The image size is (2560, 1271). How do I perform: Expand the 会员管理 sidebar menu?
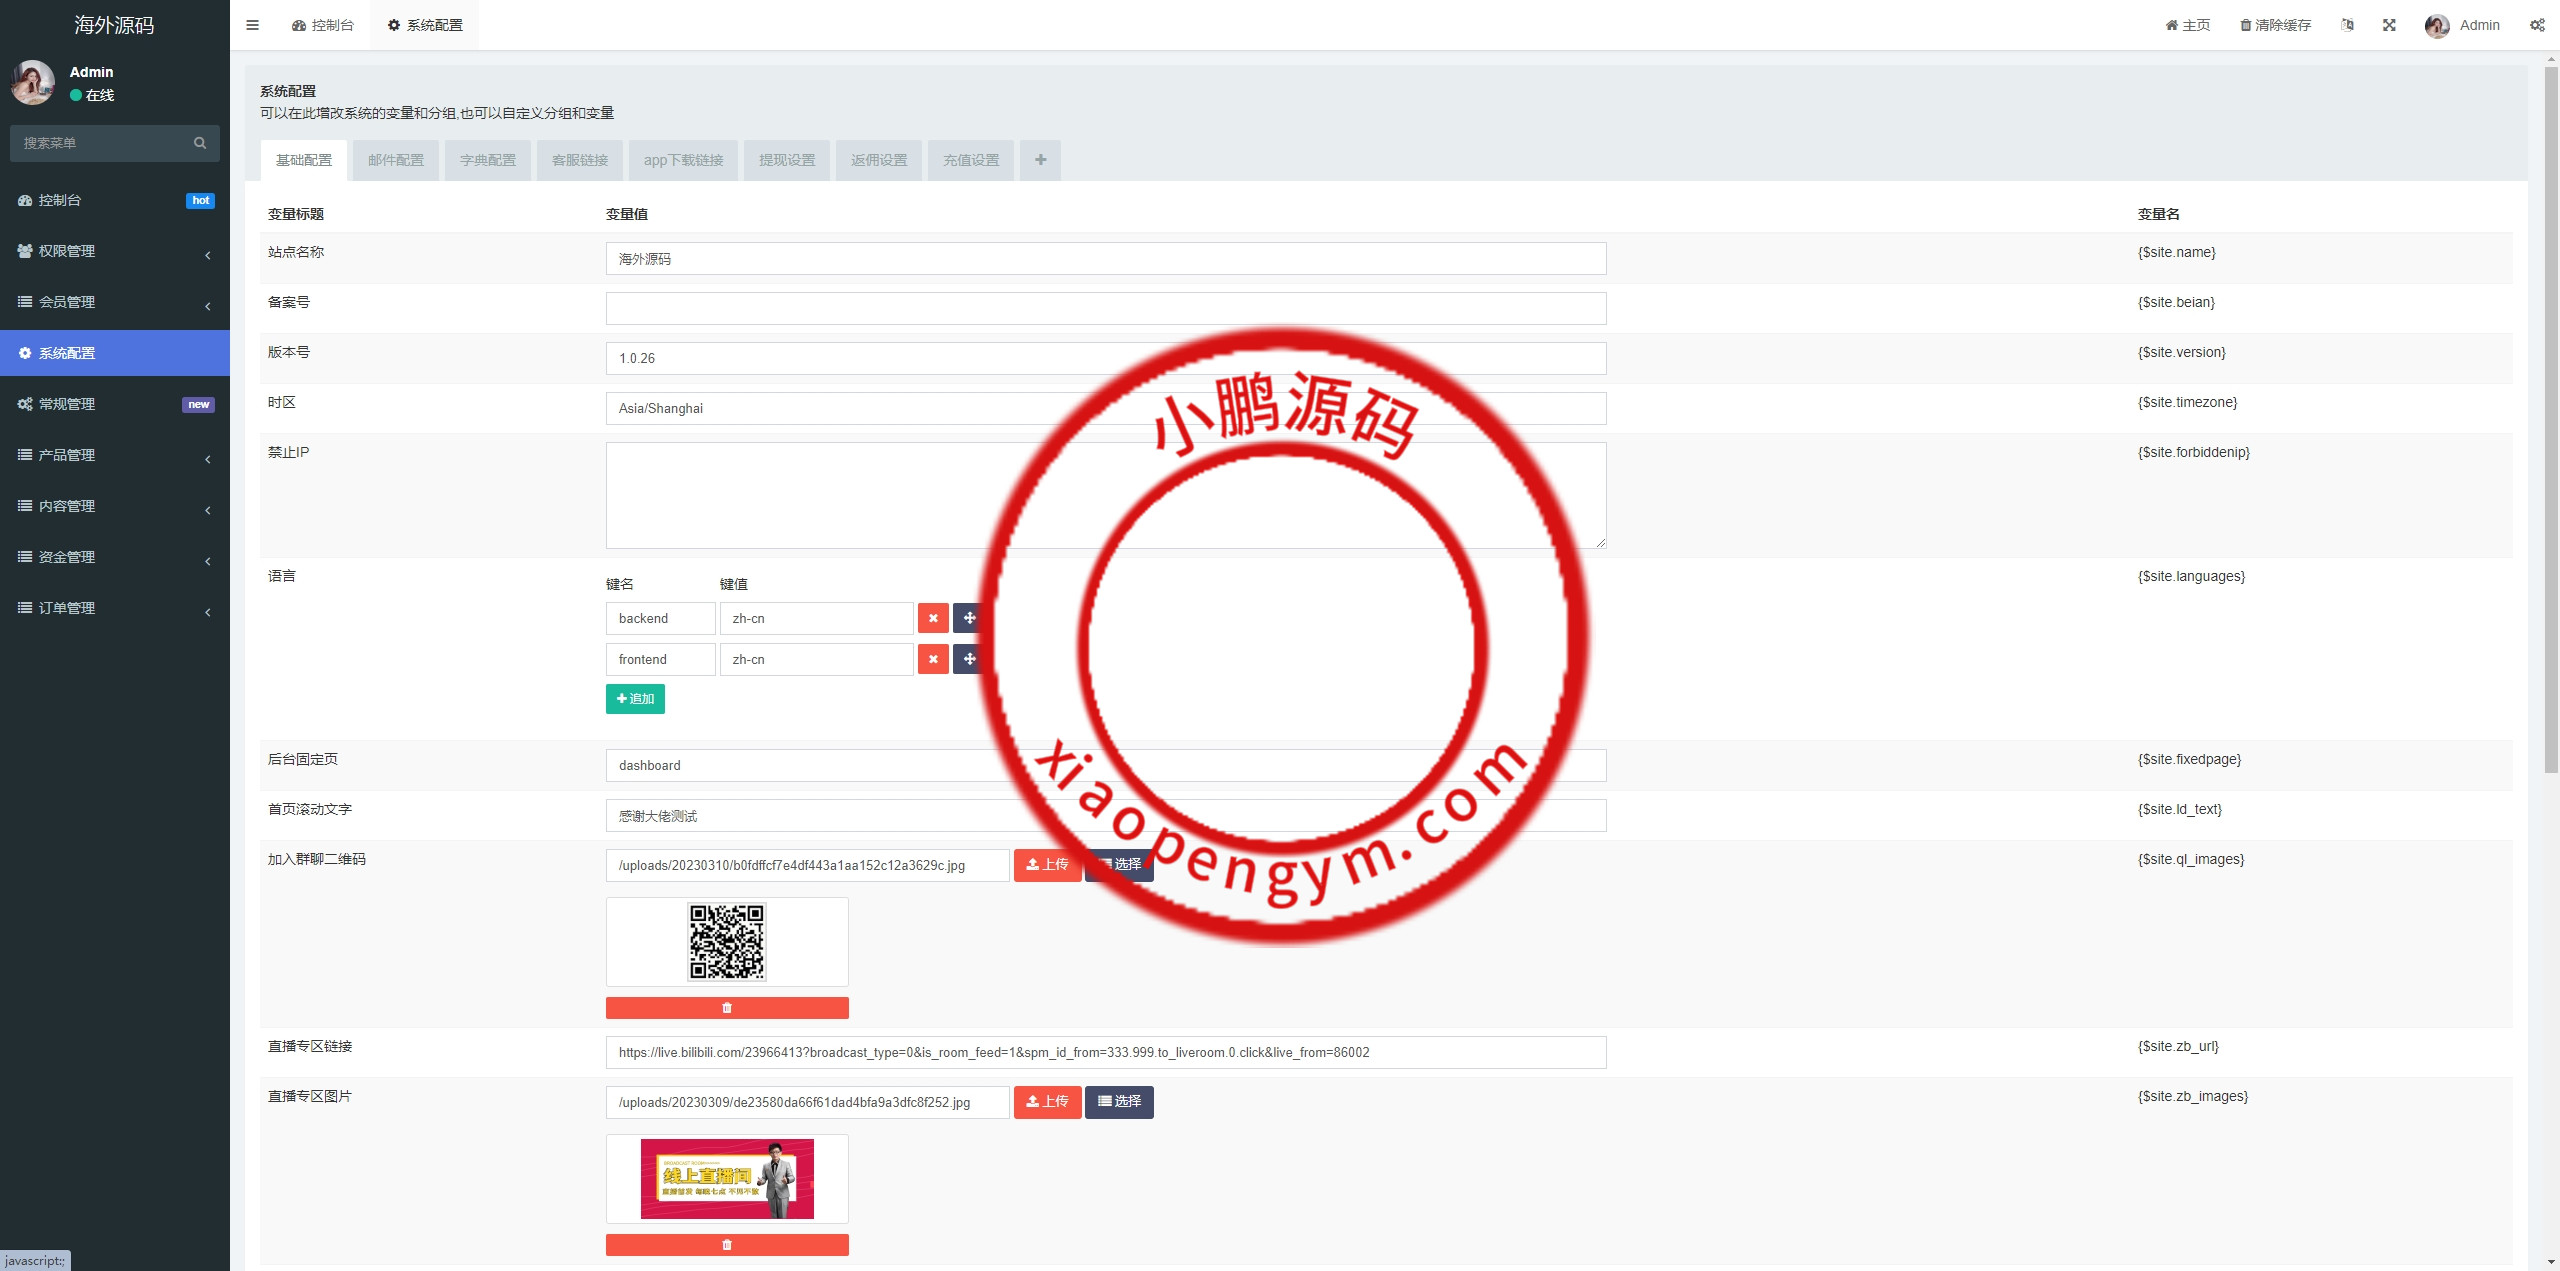(114, 302)
